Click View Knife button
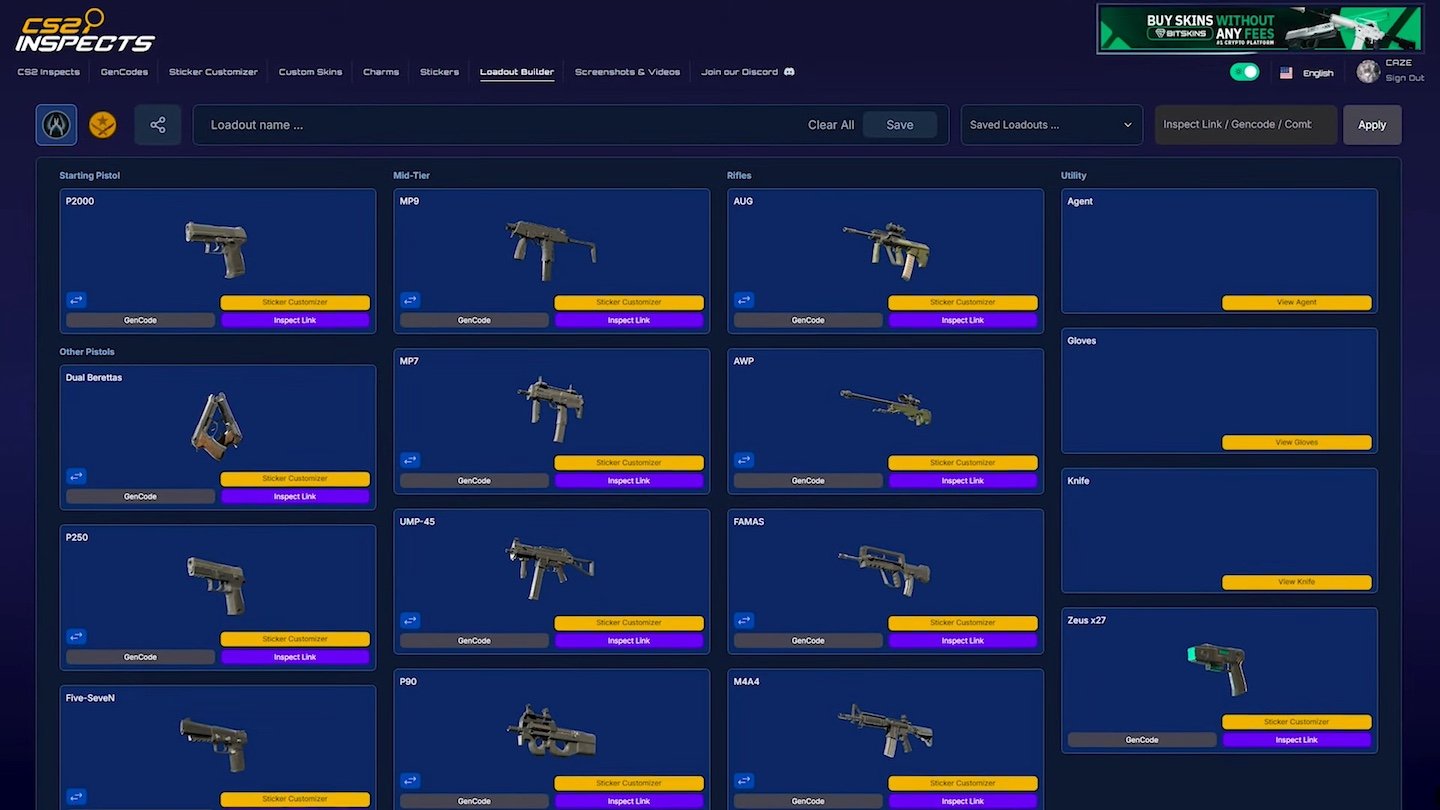The image size is (1440, 810). (x=1296, y=582)
